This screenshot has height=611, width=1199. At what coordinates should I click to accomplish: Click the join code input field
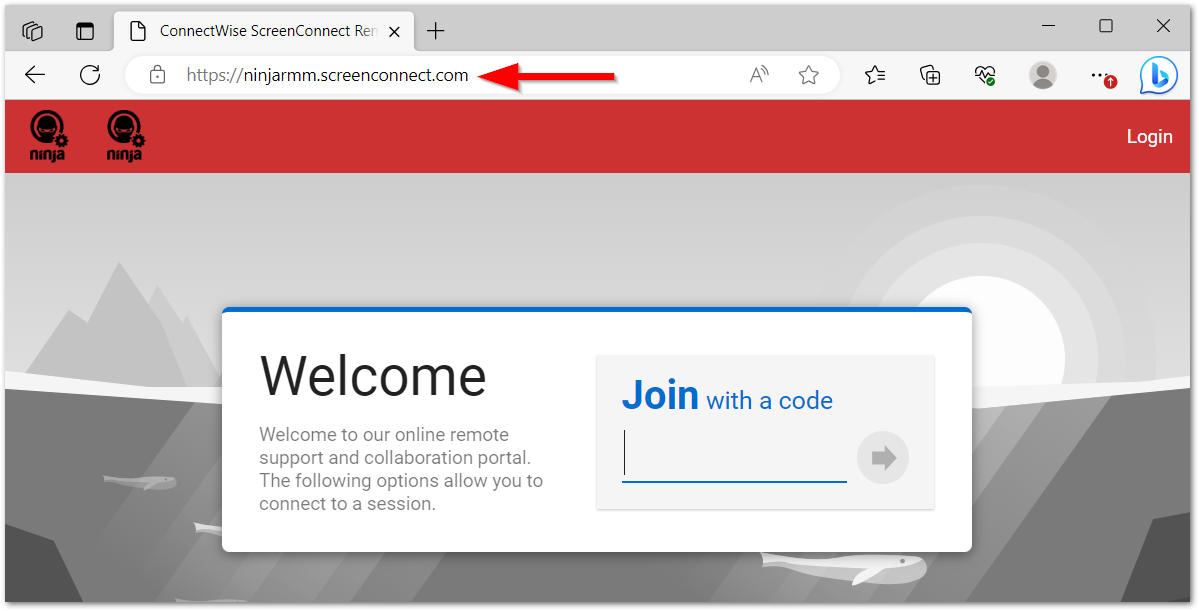[734, 456]
